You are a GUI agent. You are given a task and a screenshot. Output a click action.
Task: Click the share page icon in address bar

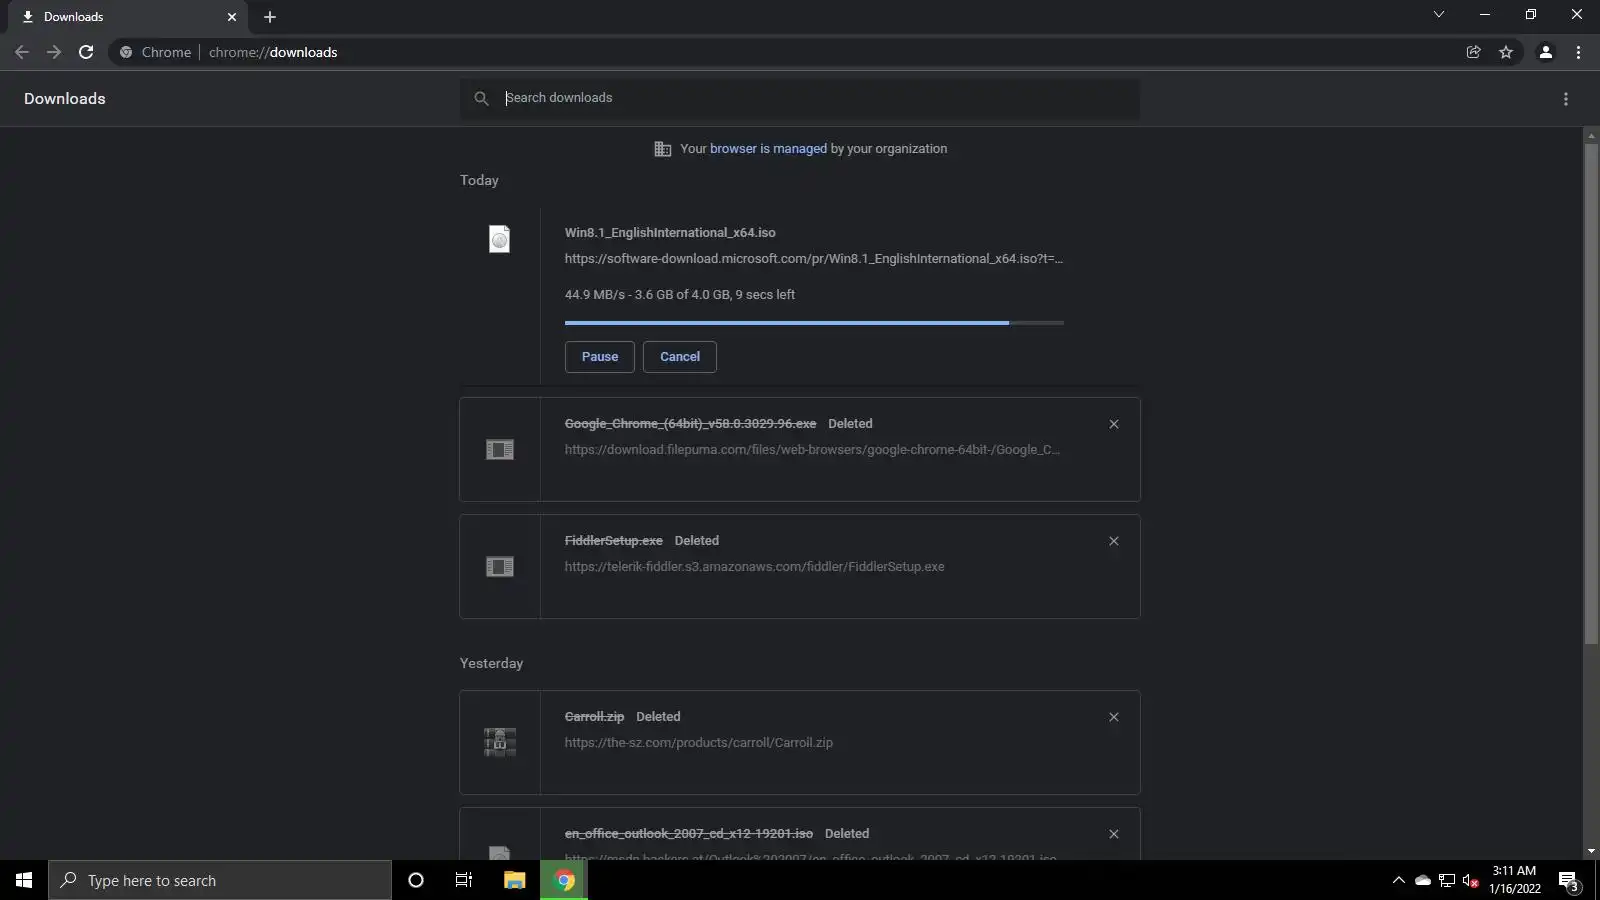(1473, 52)
